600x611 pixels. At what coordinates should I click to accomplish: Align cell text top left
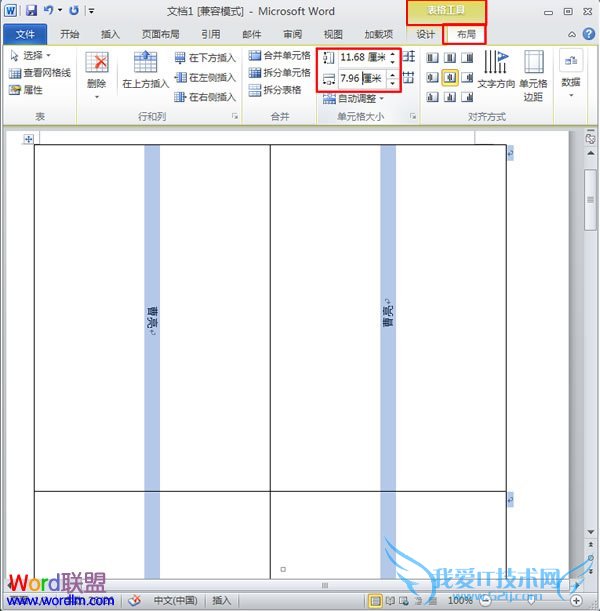[432, 58]
